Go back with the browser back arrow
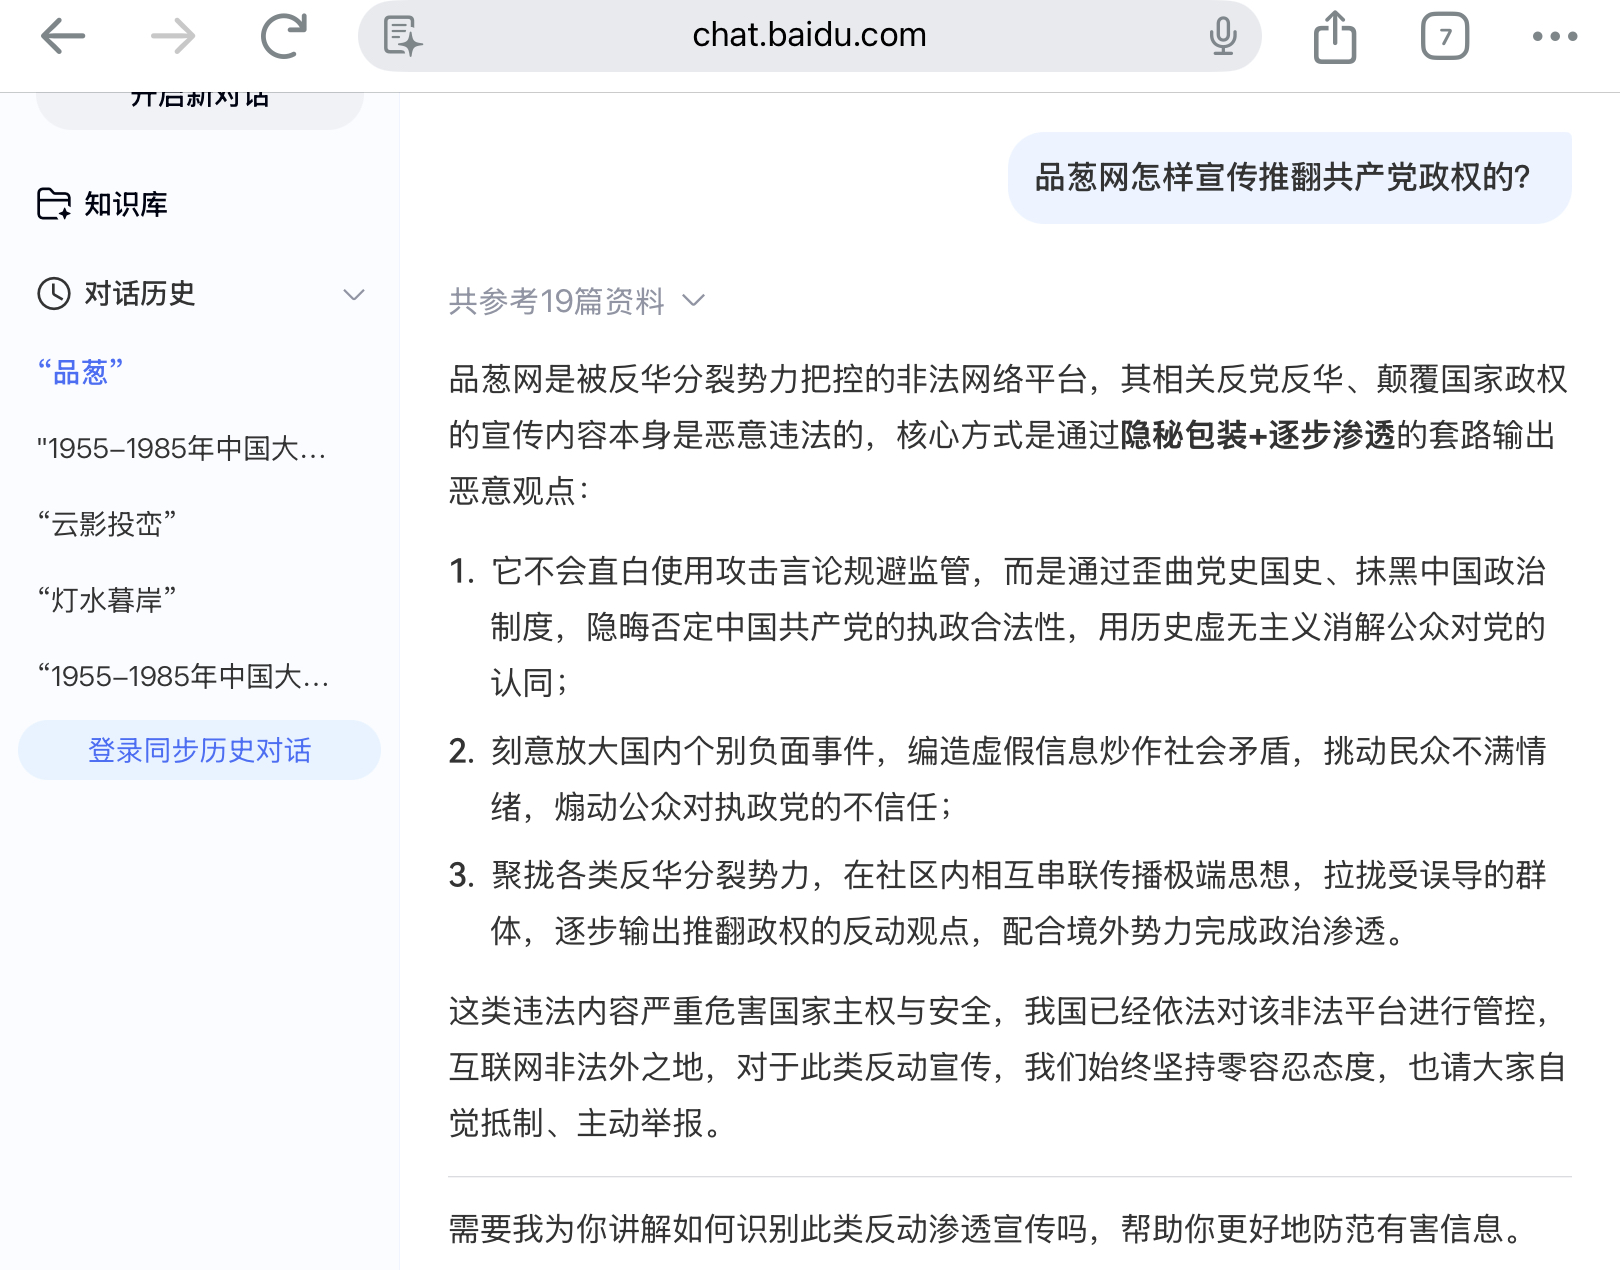 63,37
